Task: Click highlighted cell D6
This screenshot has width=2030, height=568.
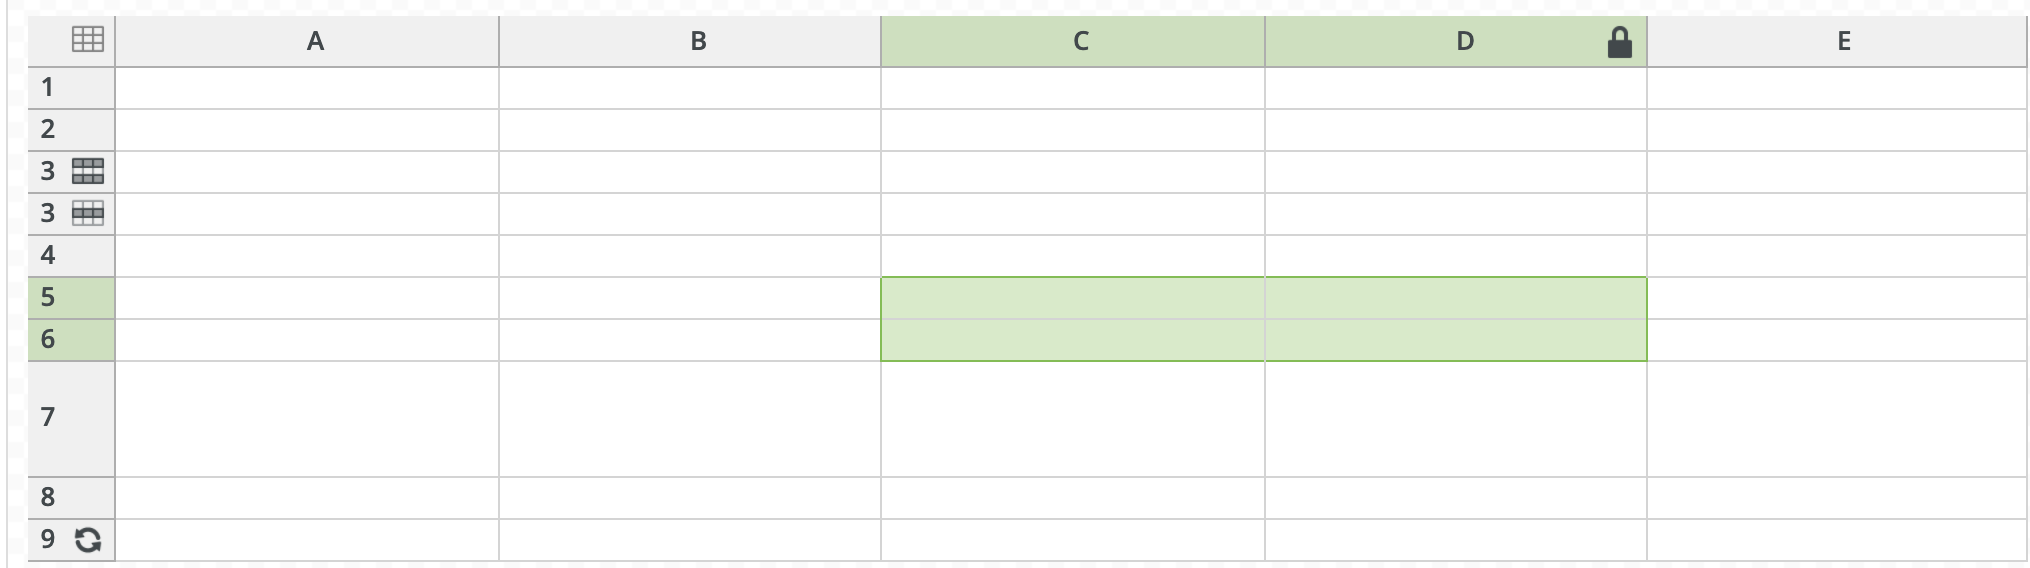Action: (1456, 340)
